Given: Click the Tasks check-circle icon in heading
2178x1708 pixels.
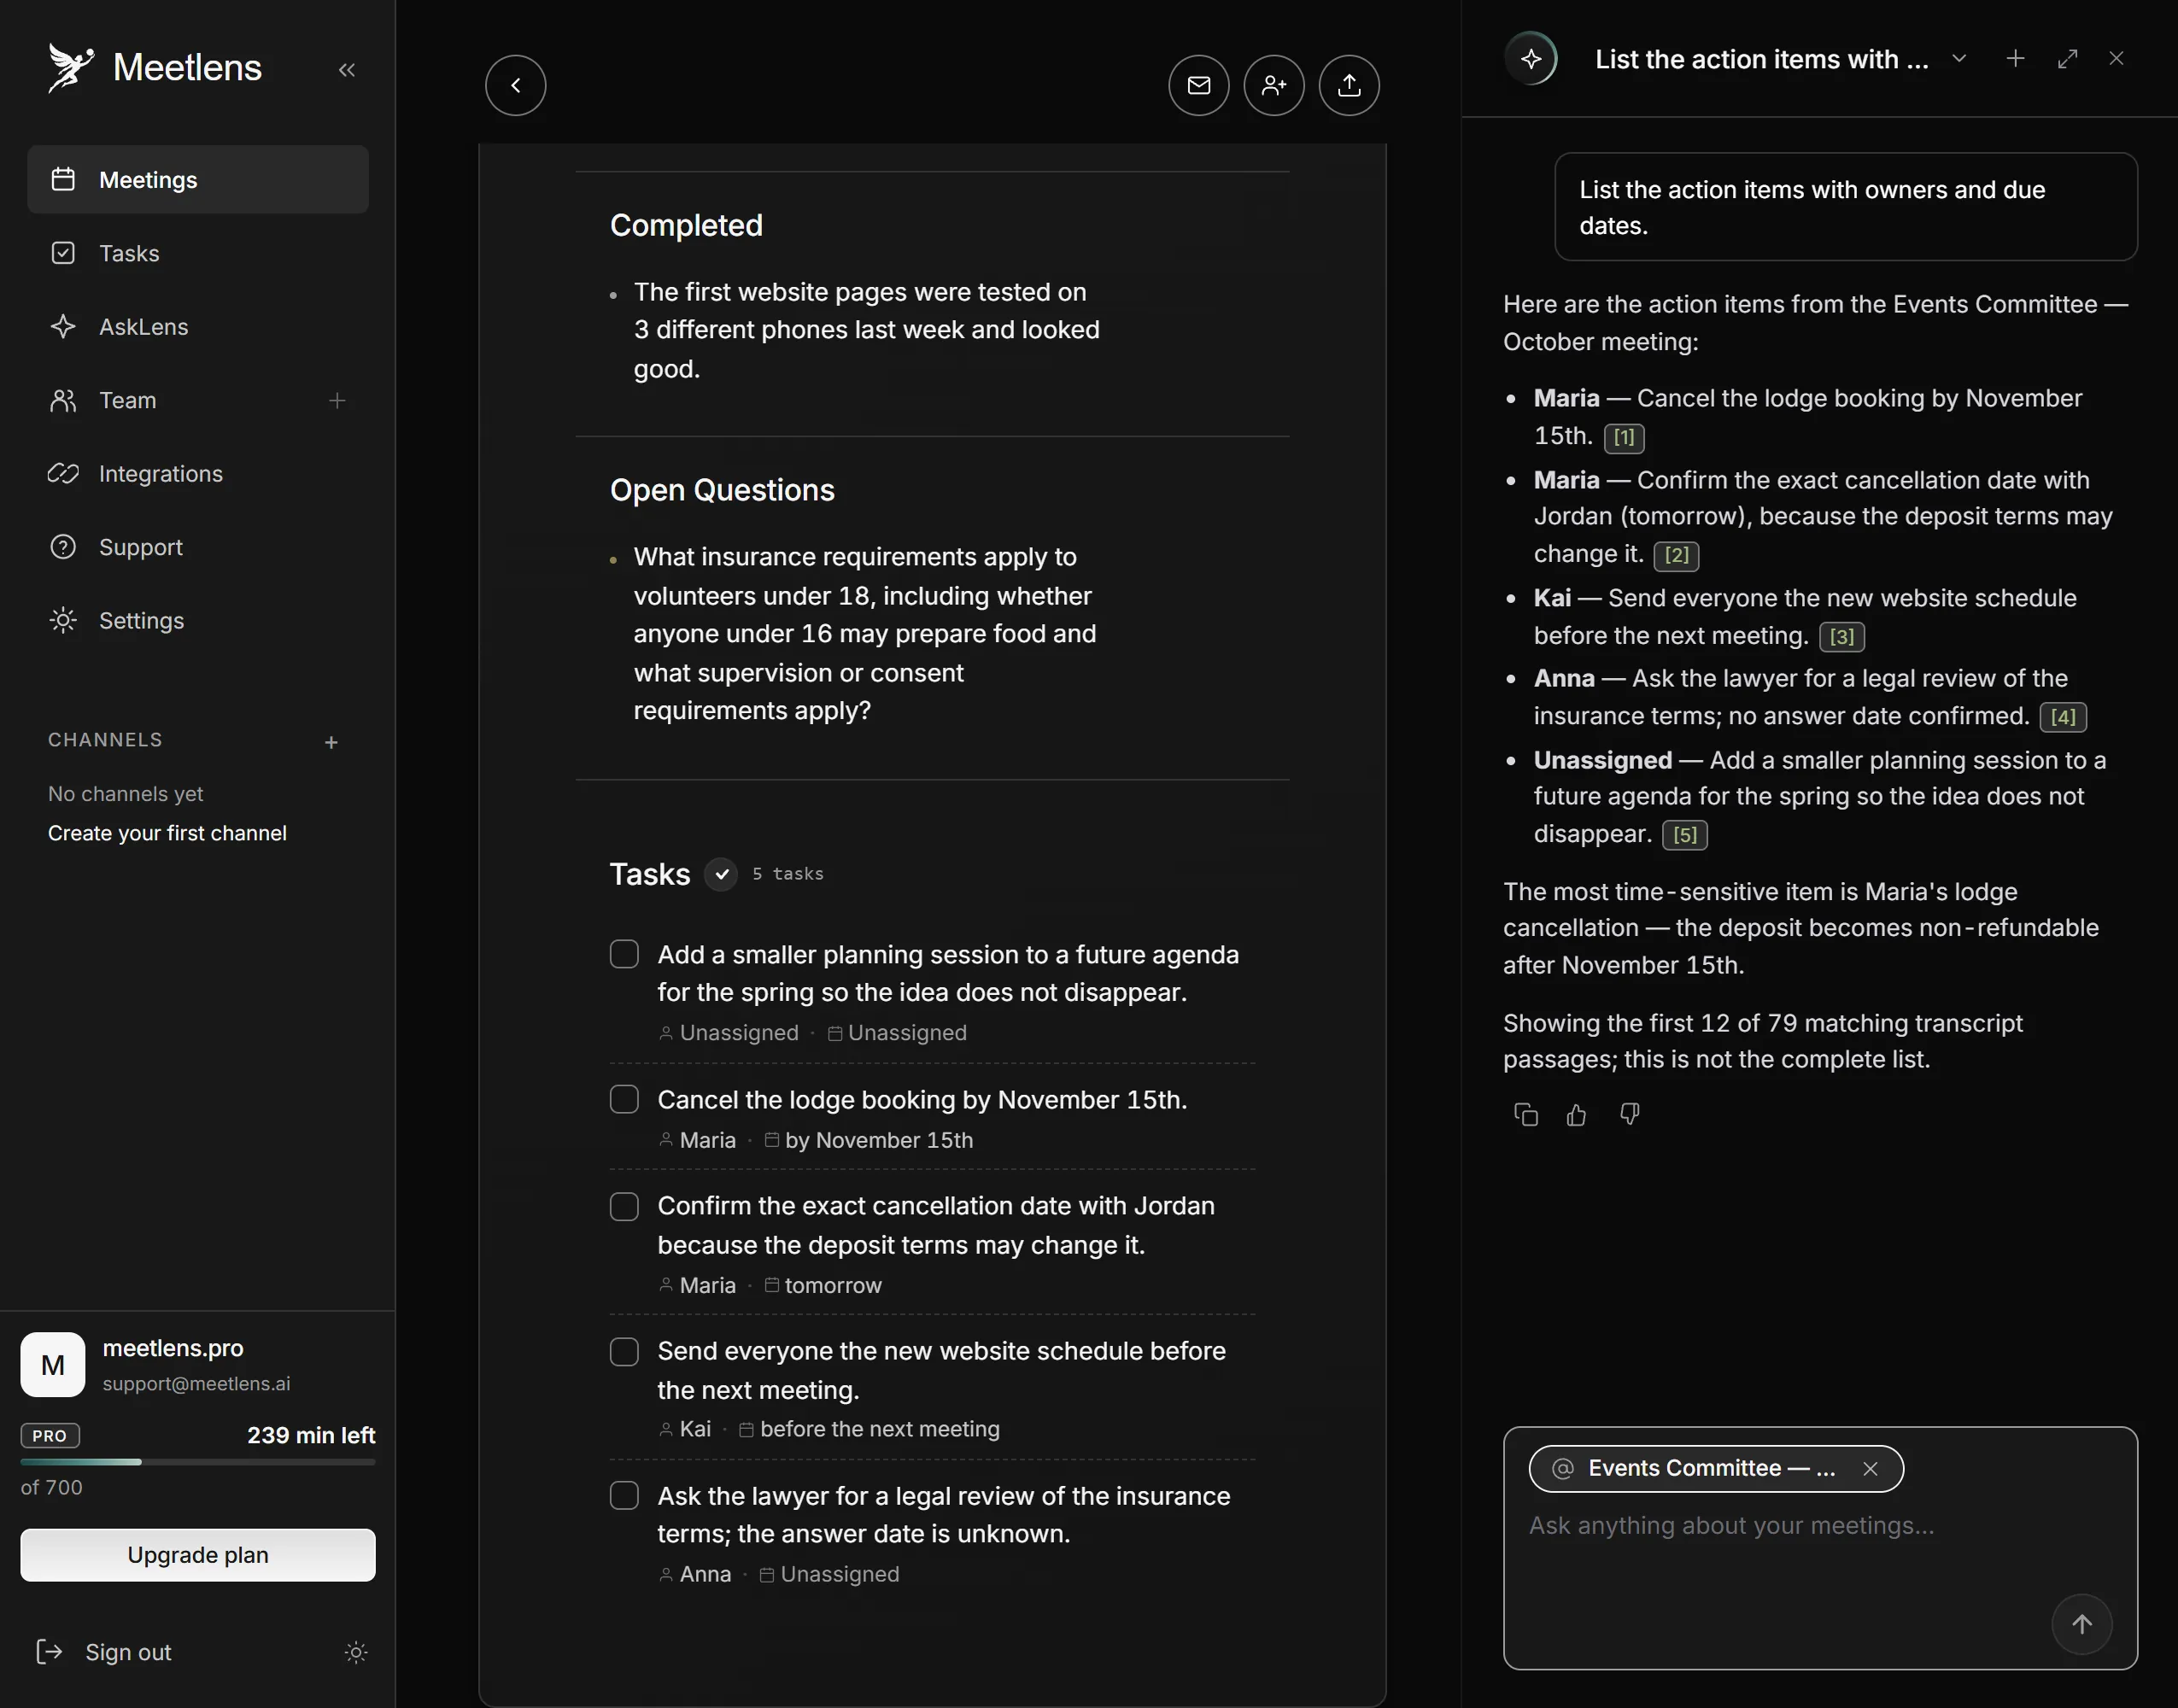Looking at the screenshot, I should (x=721, y=874).
